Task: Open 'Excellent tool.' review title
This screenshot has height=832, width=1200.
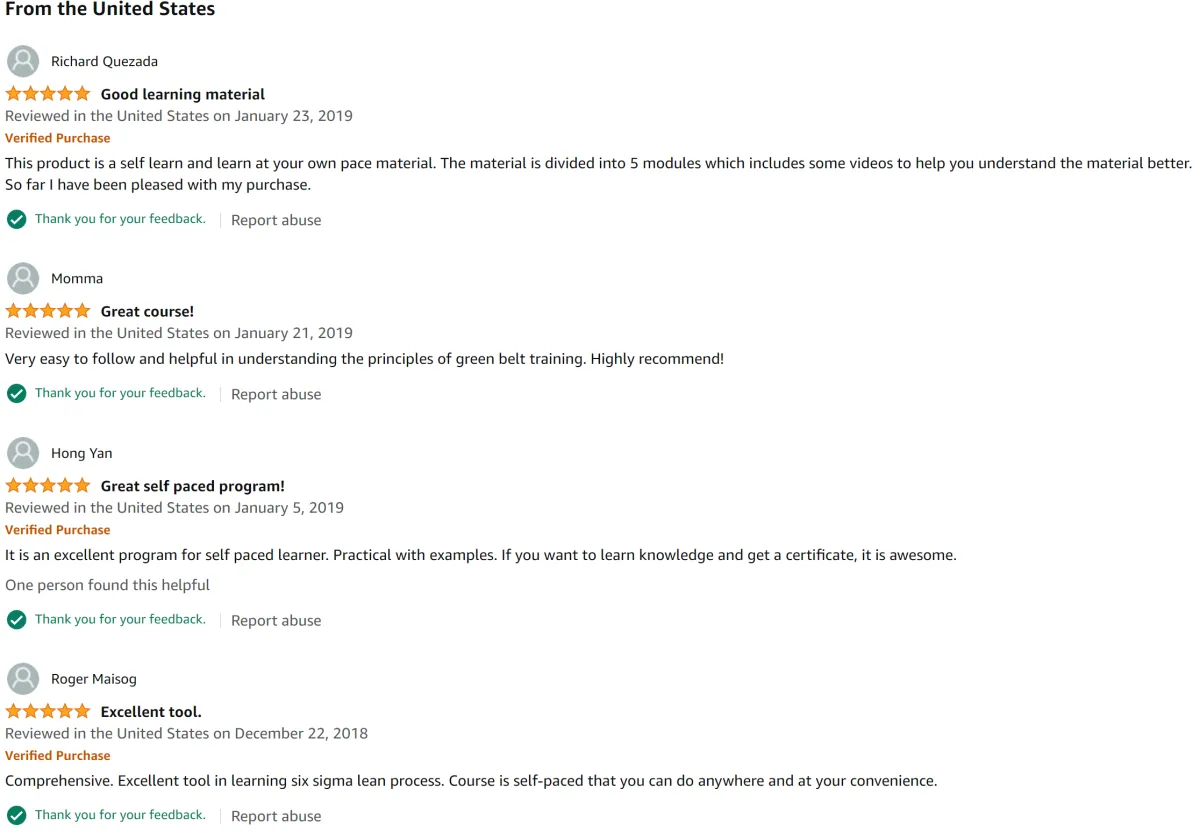Action: pos(151,712)
